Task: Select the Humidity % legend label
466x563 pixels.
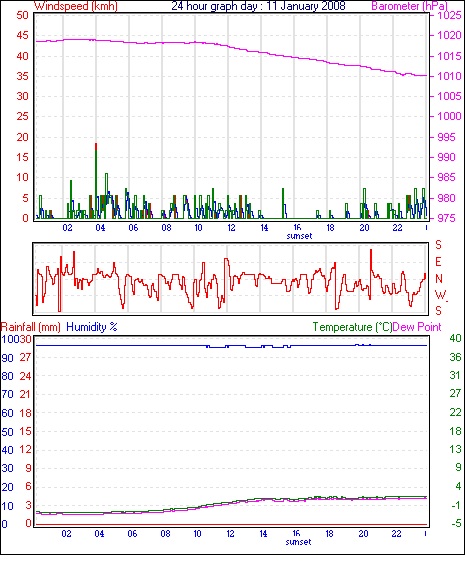Action: 92,327
